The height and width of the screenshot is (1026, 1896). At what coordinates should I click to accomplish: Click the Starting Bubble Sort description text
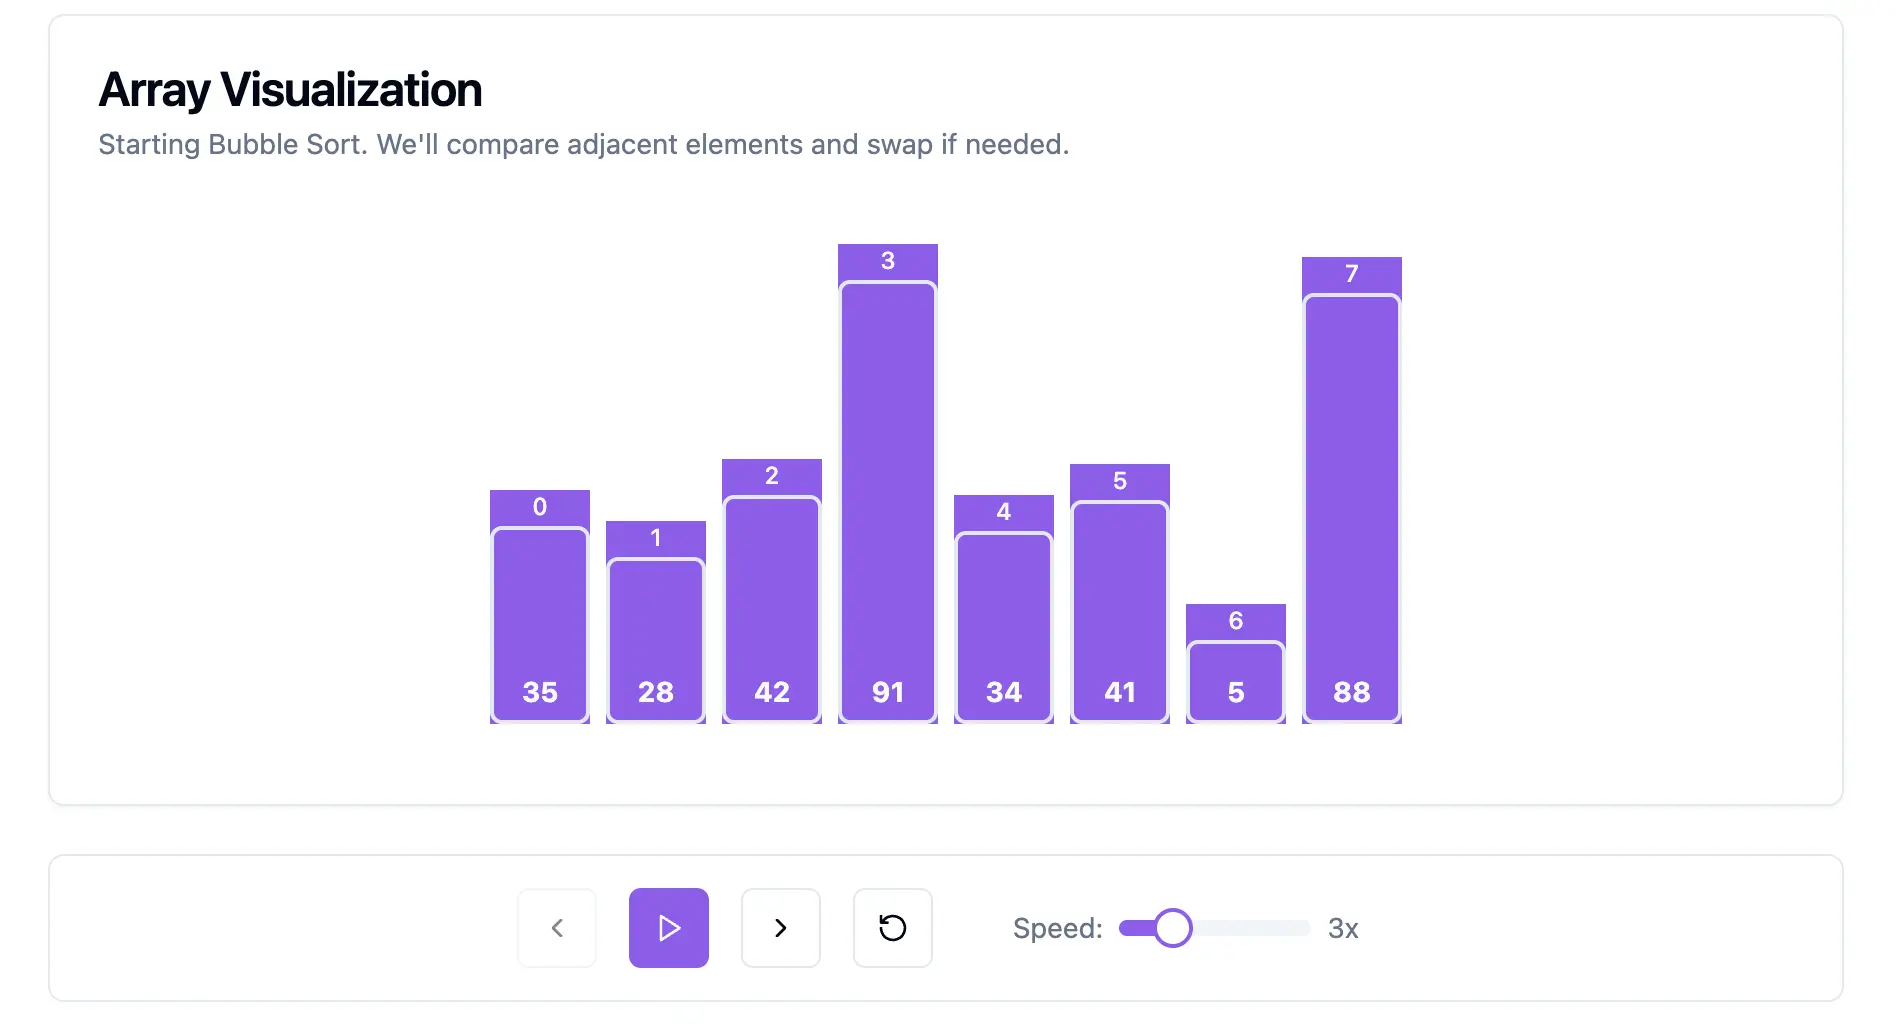[x=584, y=145]
